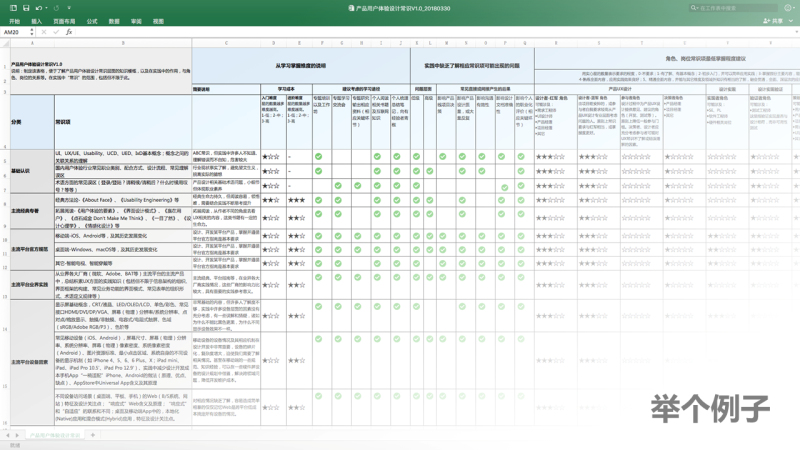This screenshot has height=450, width=800.
Task: Save the workbook with the floppy icon
Action: 26,8
